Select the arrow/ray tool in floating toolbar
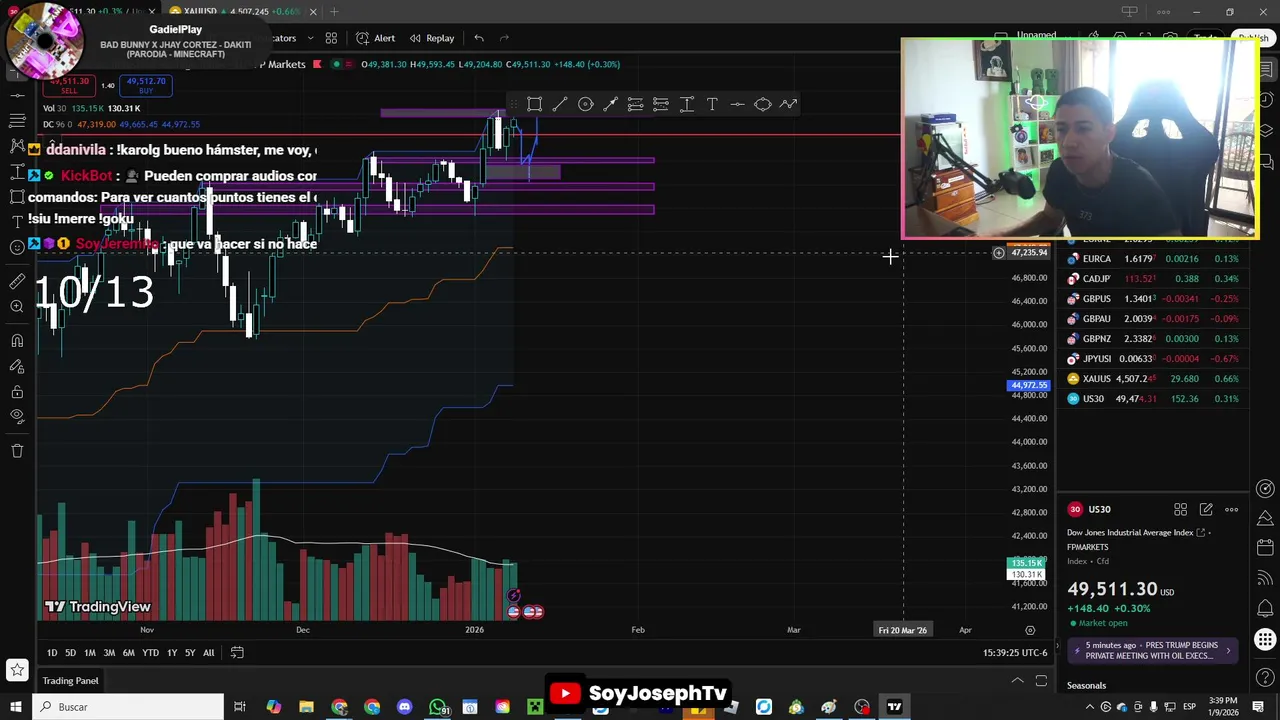This screenshot has width=1280, height=720. point(610,104)
